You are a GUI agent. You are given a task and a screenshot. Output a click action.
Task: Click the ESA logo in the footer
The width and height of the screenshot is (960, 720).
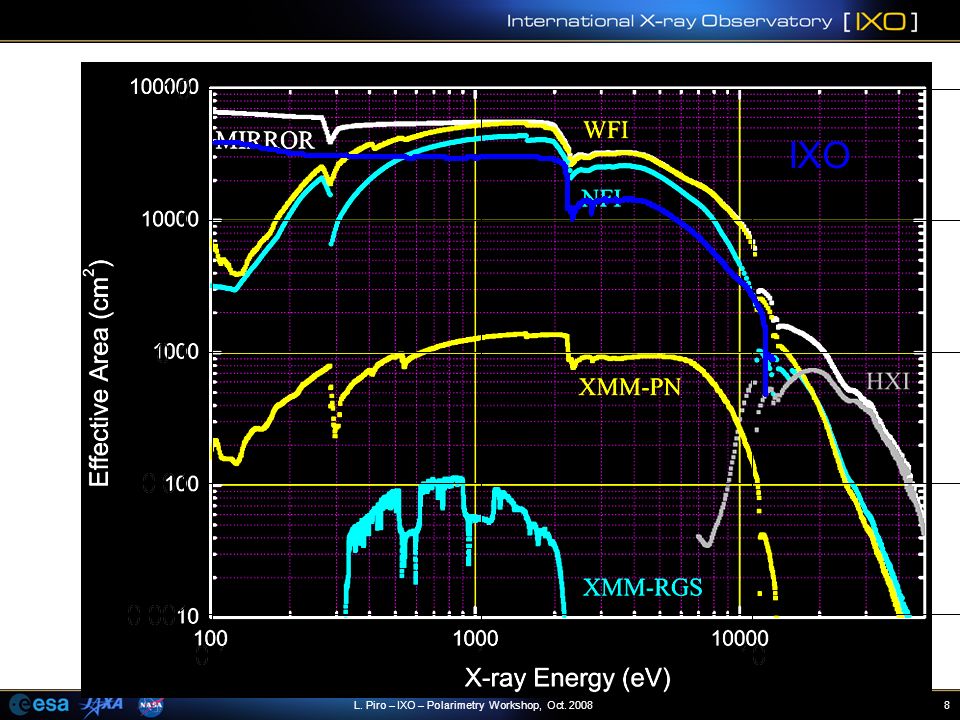[x=39, y=705]
